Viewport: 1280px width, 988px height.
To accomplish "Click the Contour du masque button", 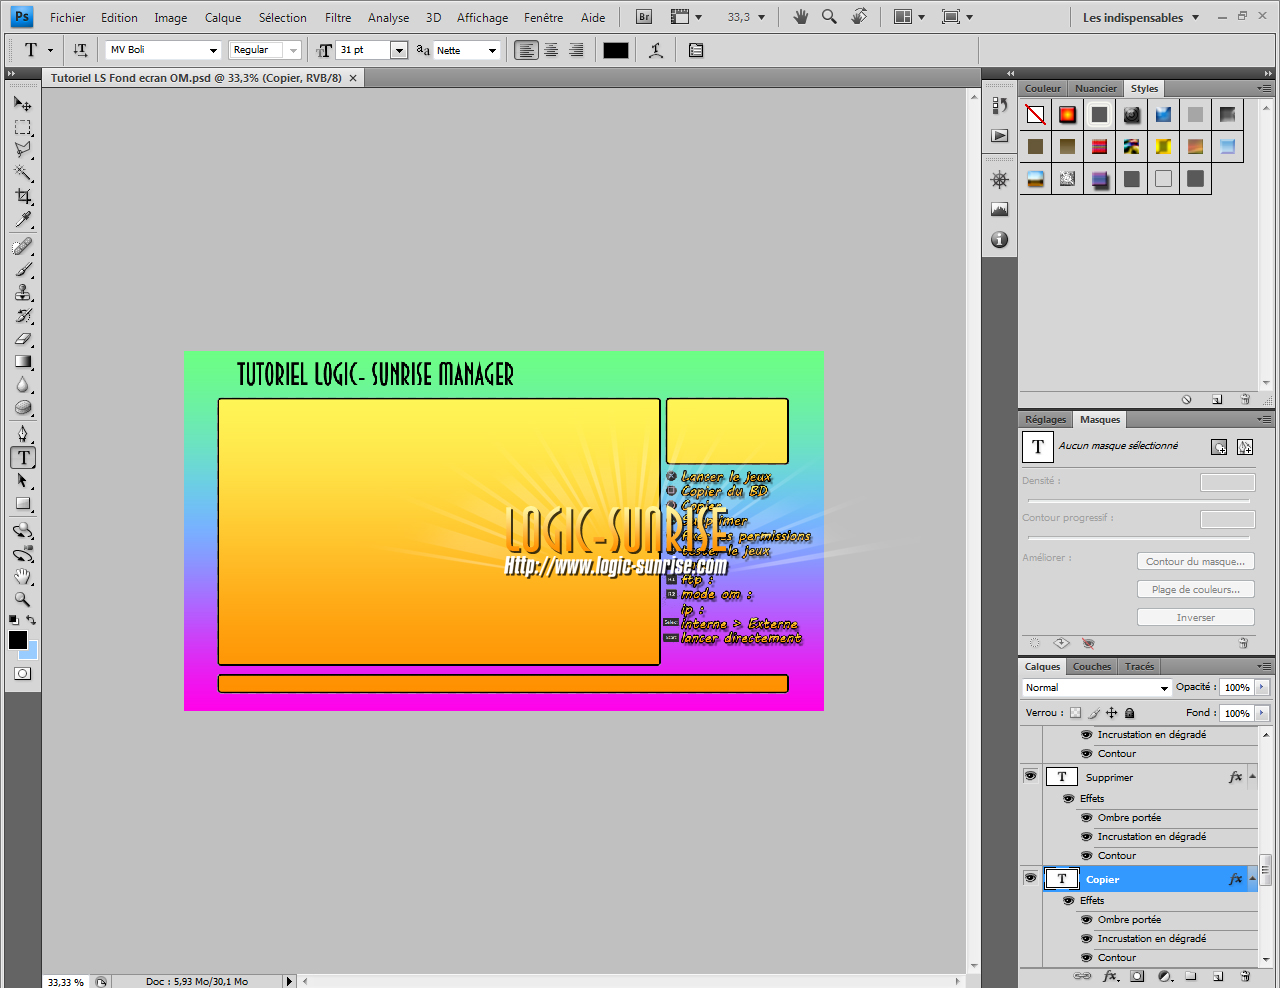I will pos(1196,561).
